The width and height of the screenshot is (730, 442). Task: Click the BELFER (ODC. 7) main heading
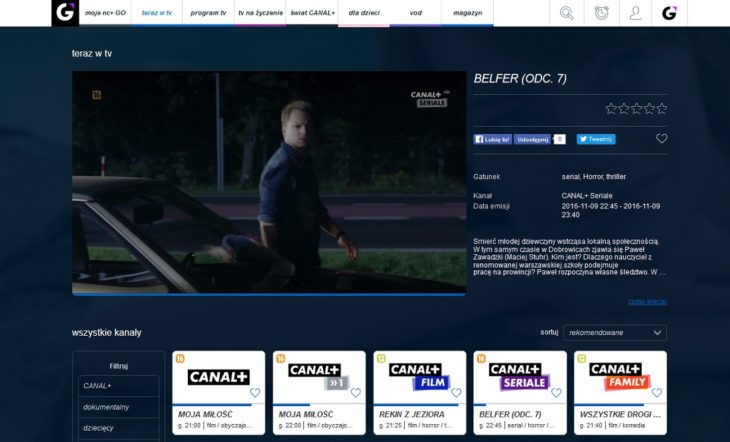click(x=520, y=79)
